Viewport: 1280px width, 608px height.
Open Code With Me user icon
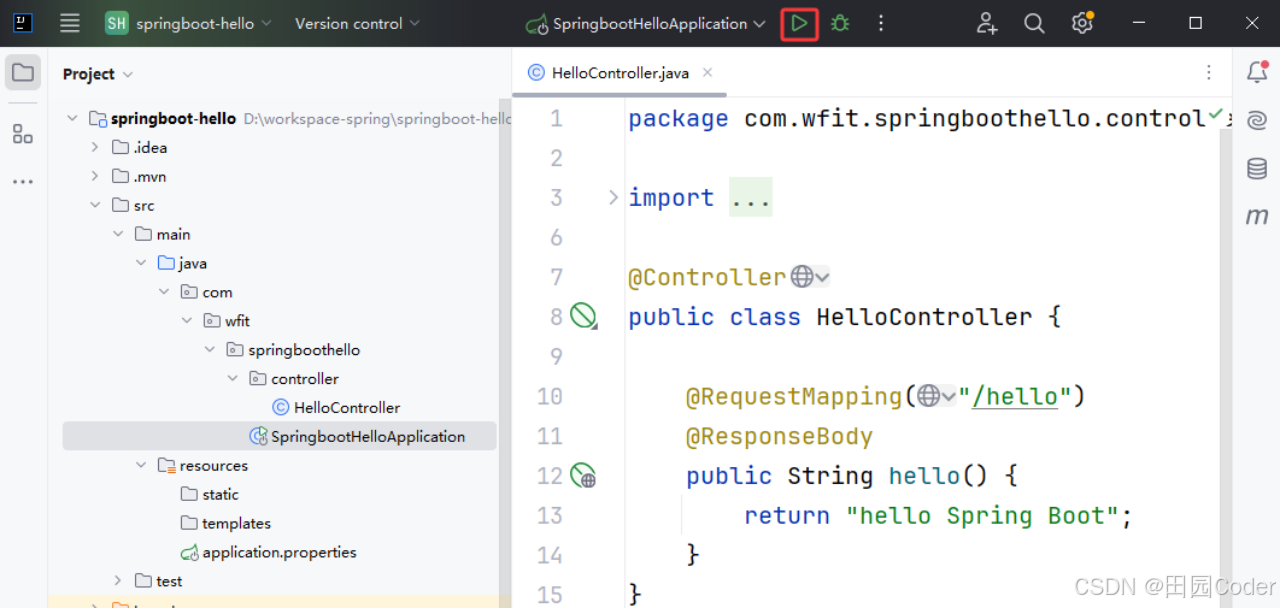tap(987, 23)
